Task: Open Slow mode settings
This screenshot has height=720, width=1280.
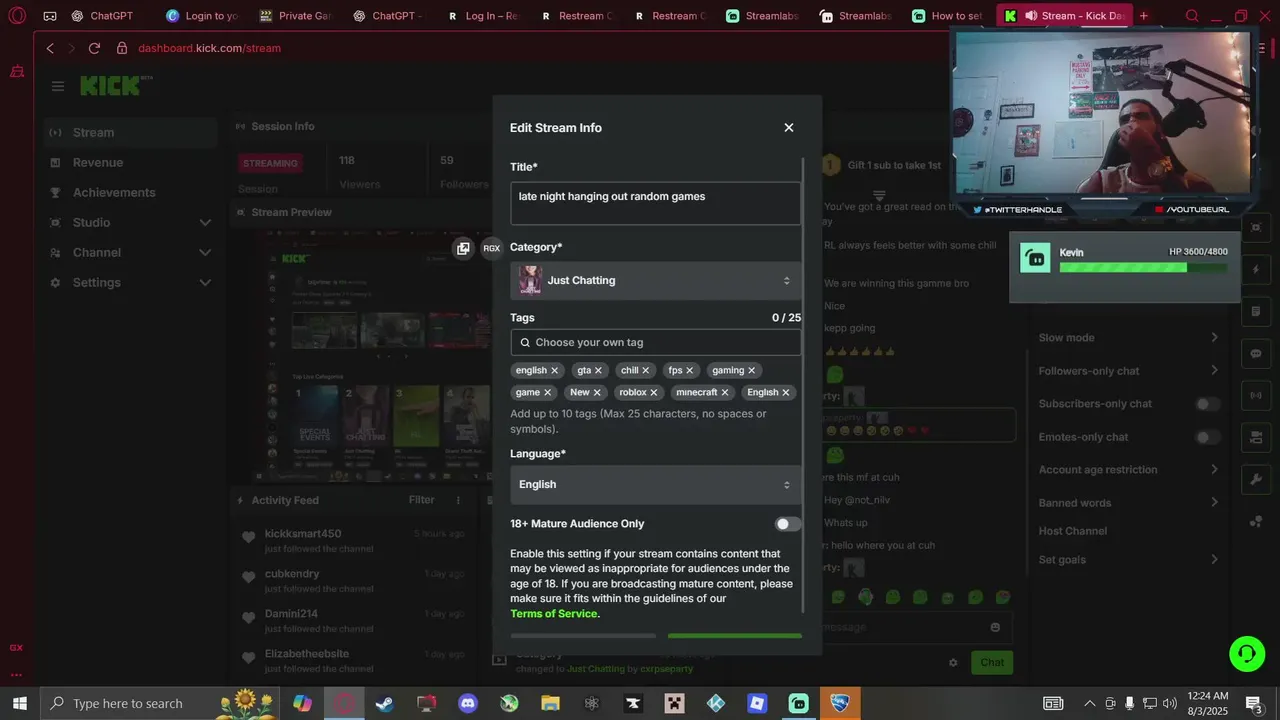Action: pos(1129,338)
